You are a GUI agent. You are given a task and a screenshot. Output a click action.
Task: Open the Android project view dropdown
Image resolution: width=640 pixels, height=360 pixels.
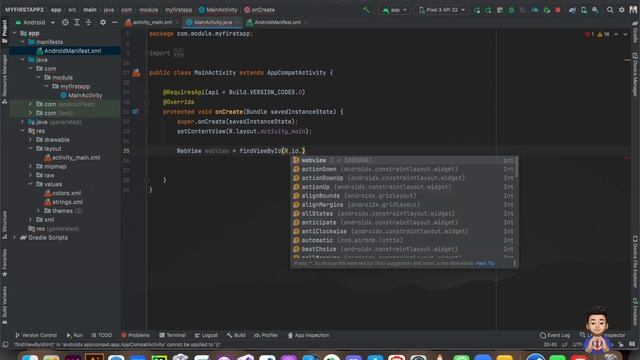tap(35, 22)
